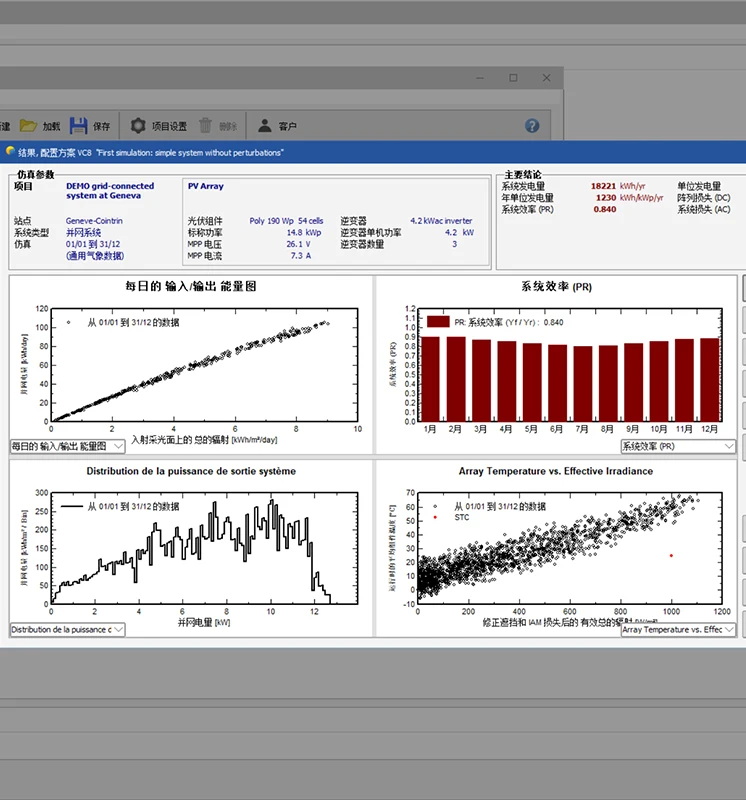Screen dimensions: 746x800
Task: Click '(通用气象数据)' text
Action: [95, 256]
